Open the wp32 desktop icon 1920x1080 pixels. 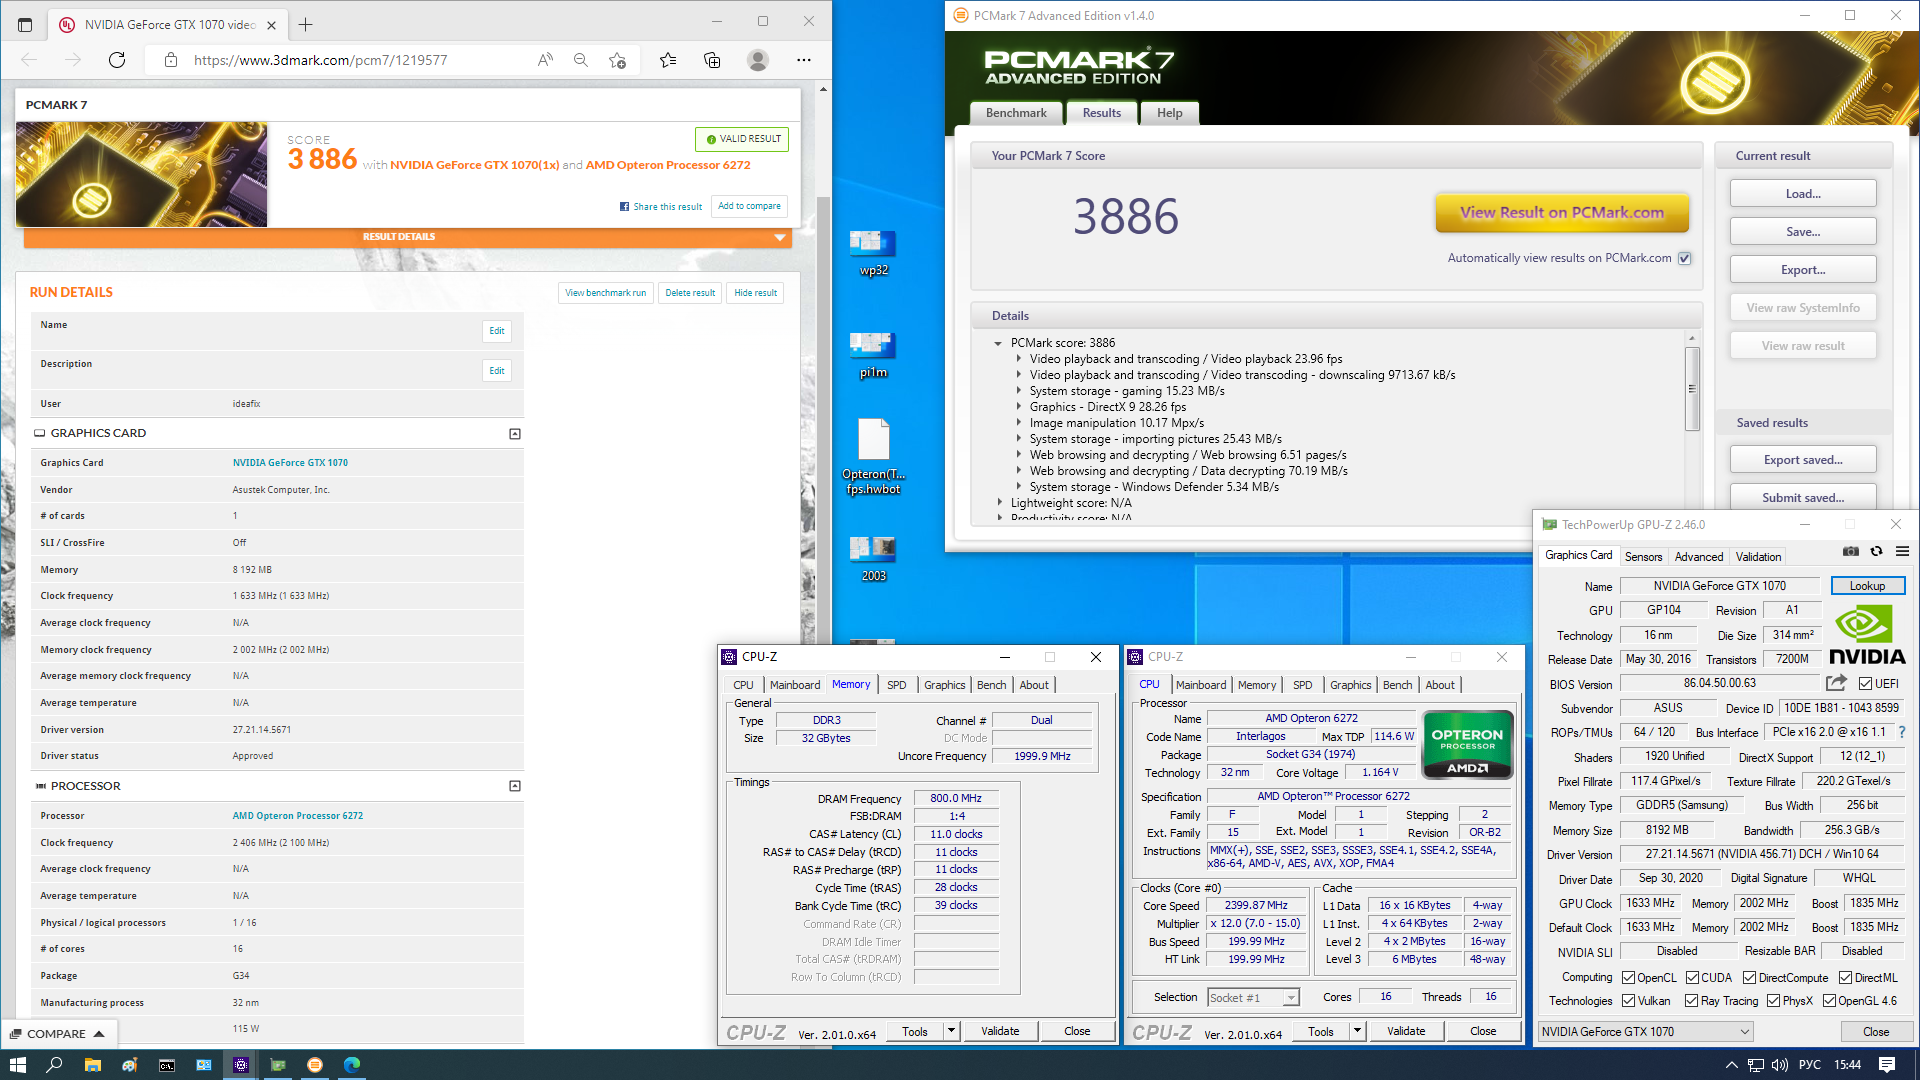click(873, 253)
